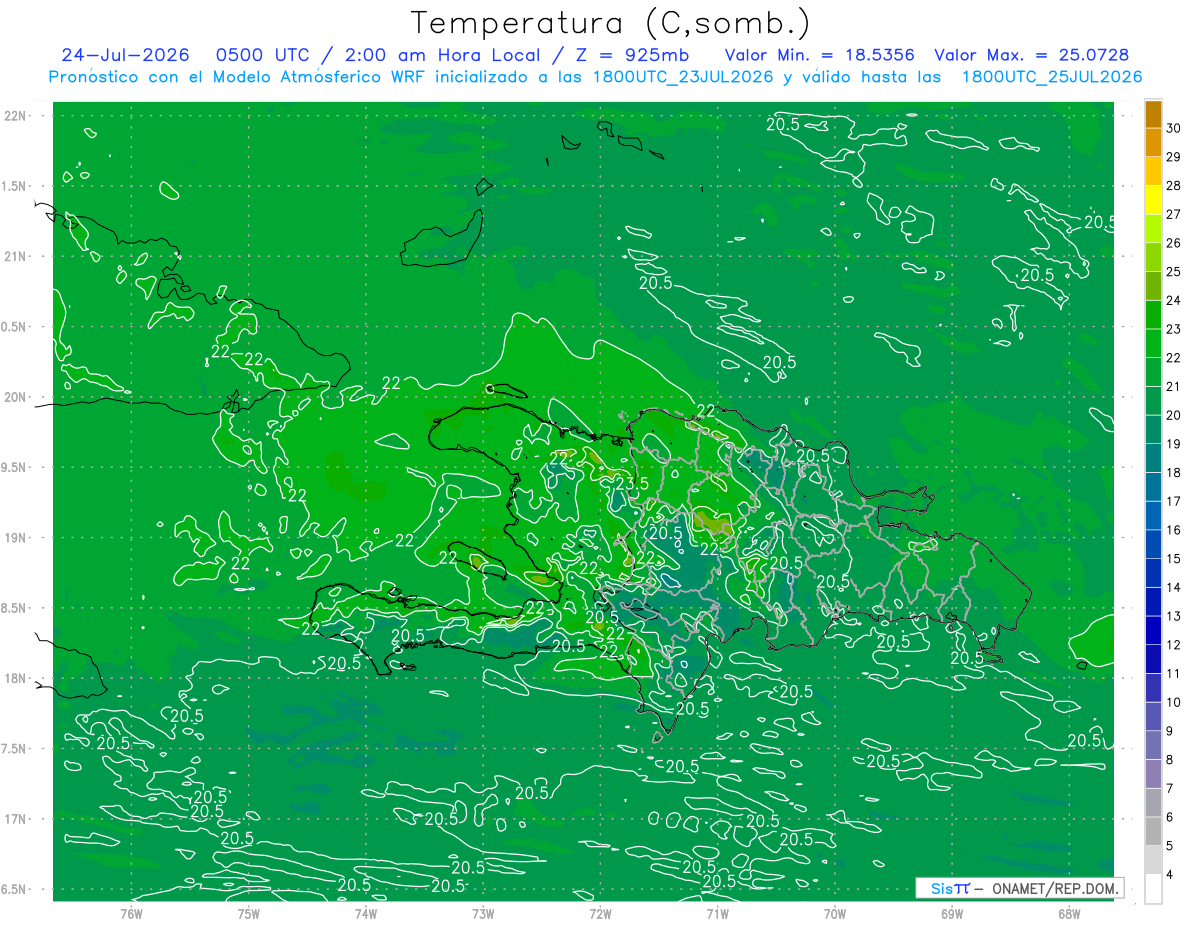Click 'Valor Min. = 18.5356' text
1200x927 pixels.
[819, 55]
